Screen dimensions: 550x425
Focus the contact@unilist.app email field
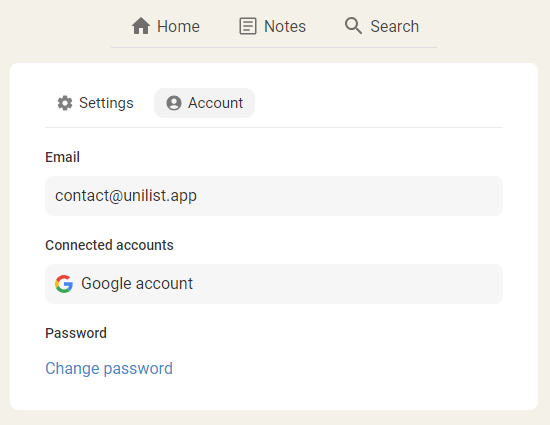tap(274, 196)
